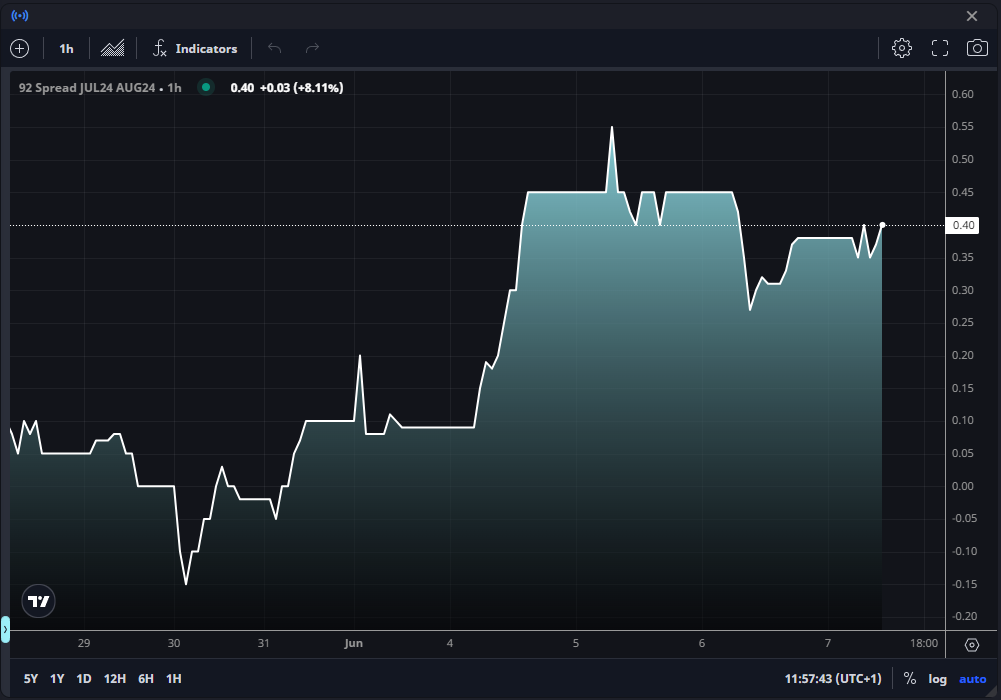Screen dimensions: 1001x700
Task: Undo the last chart action
Action: click(x=275, y=48)
